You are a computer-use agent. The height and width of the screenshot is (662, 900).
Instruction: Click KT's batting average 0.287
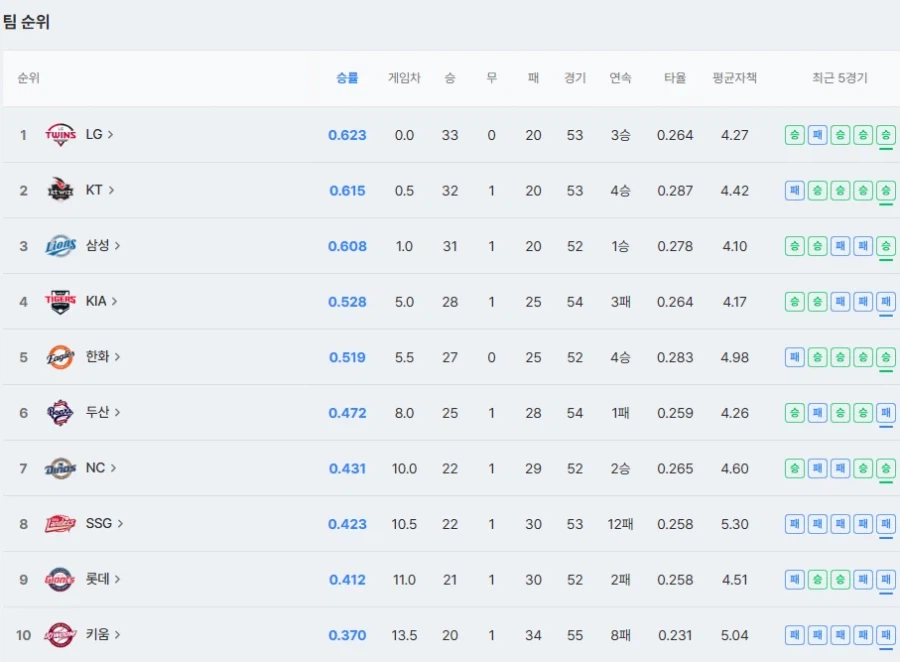tap(675, 191)
